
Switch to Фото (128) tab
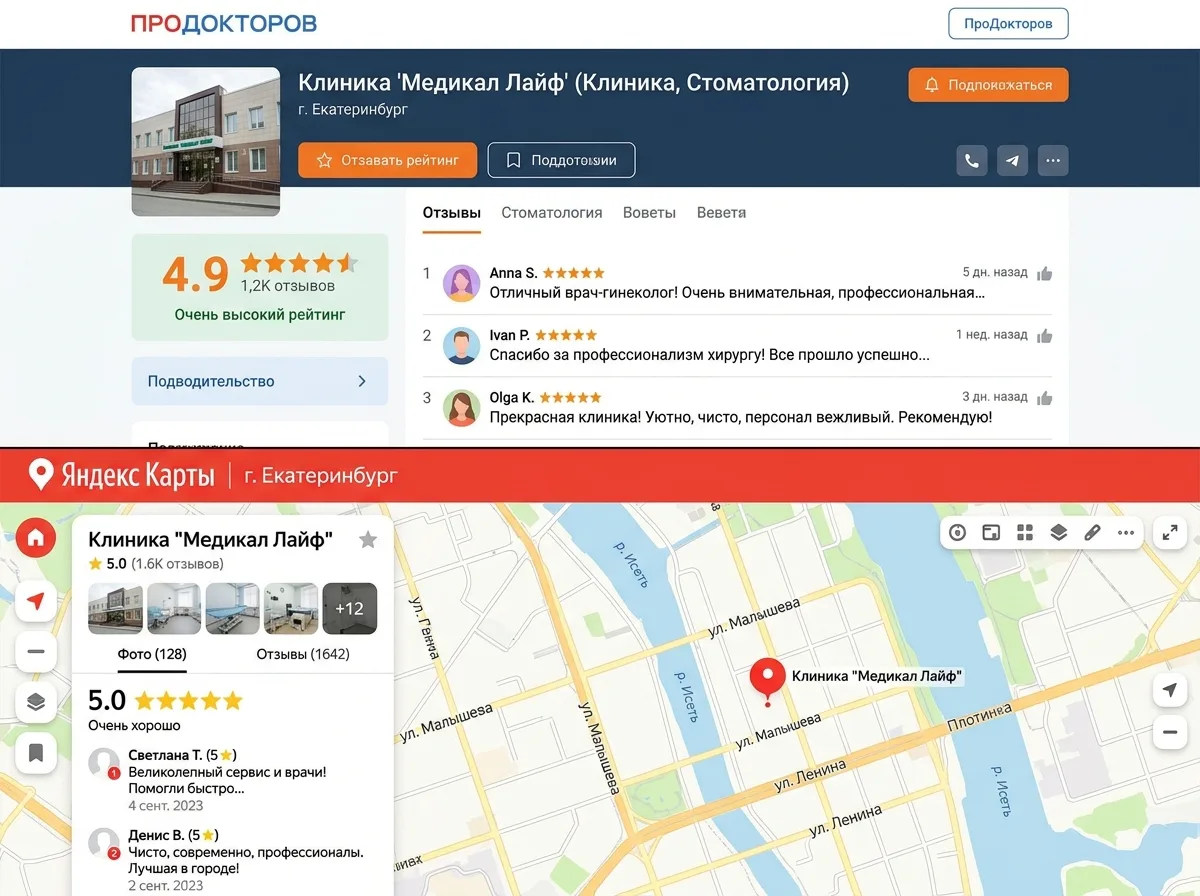point(152,654)
